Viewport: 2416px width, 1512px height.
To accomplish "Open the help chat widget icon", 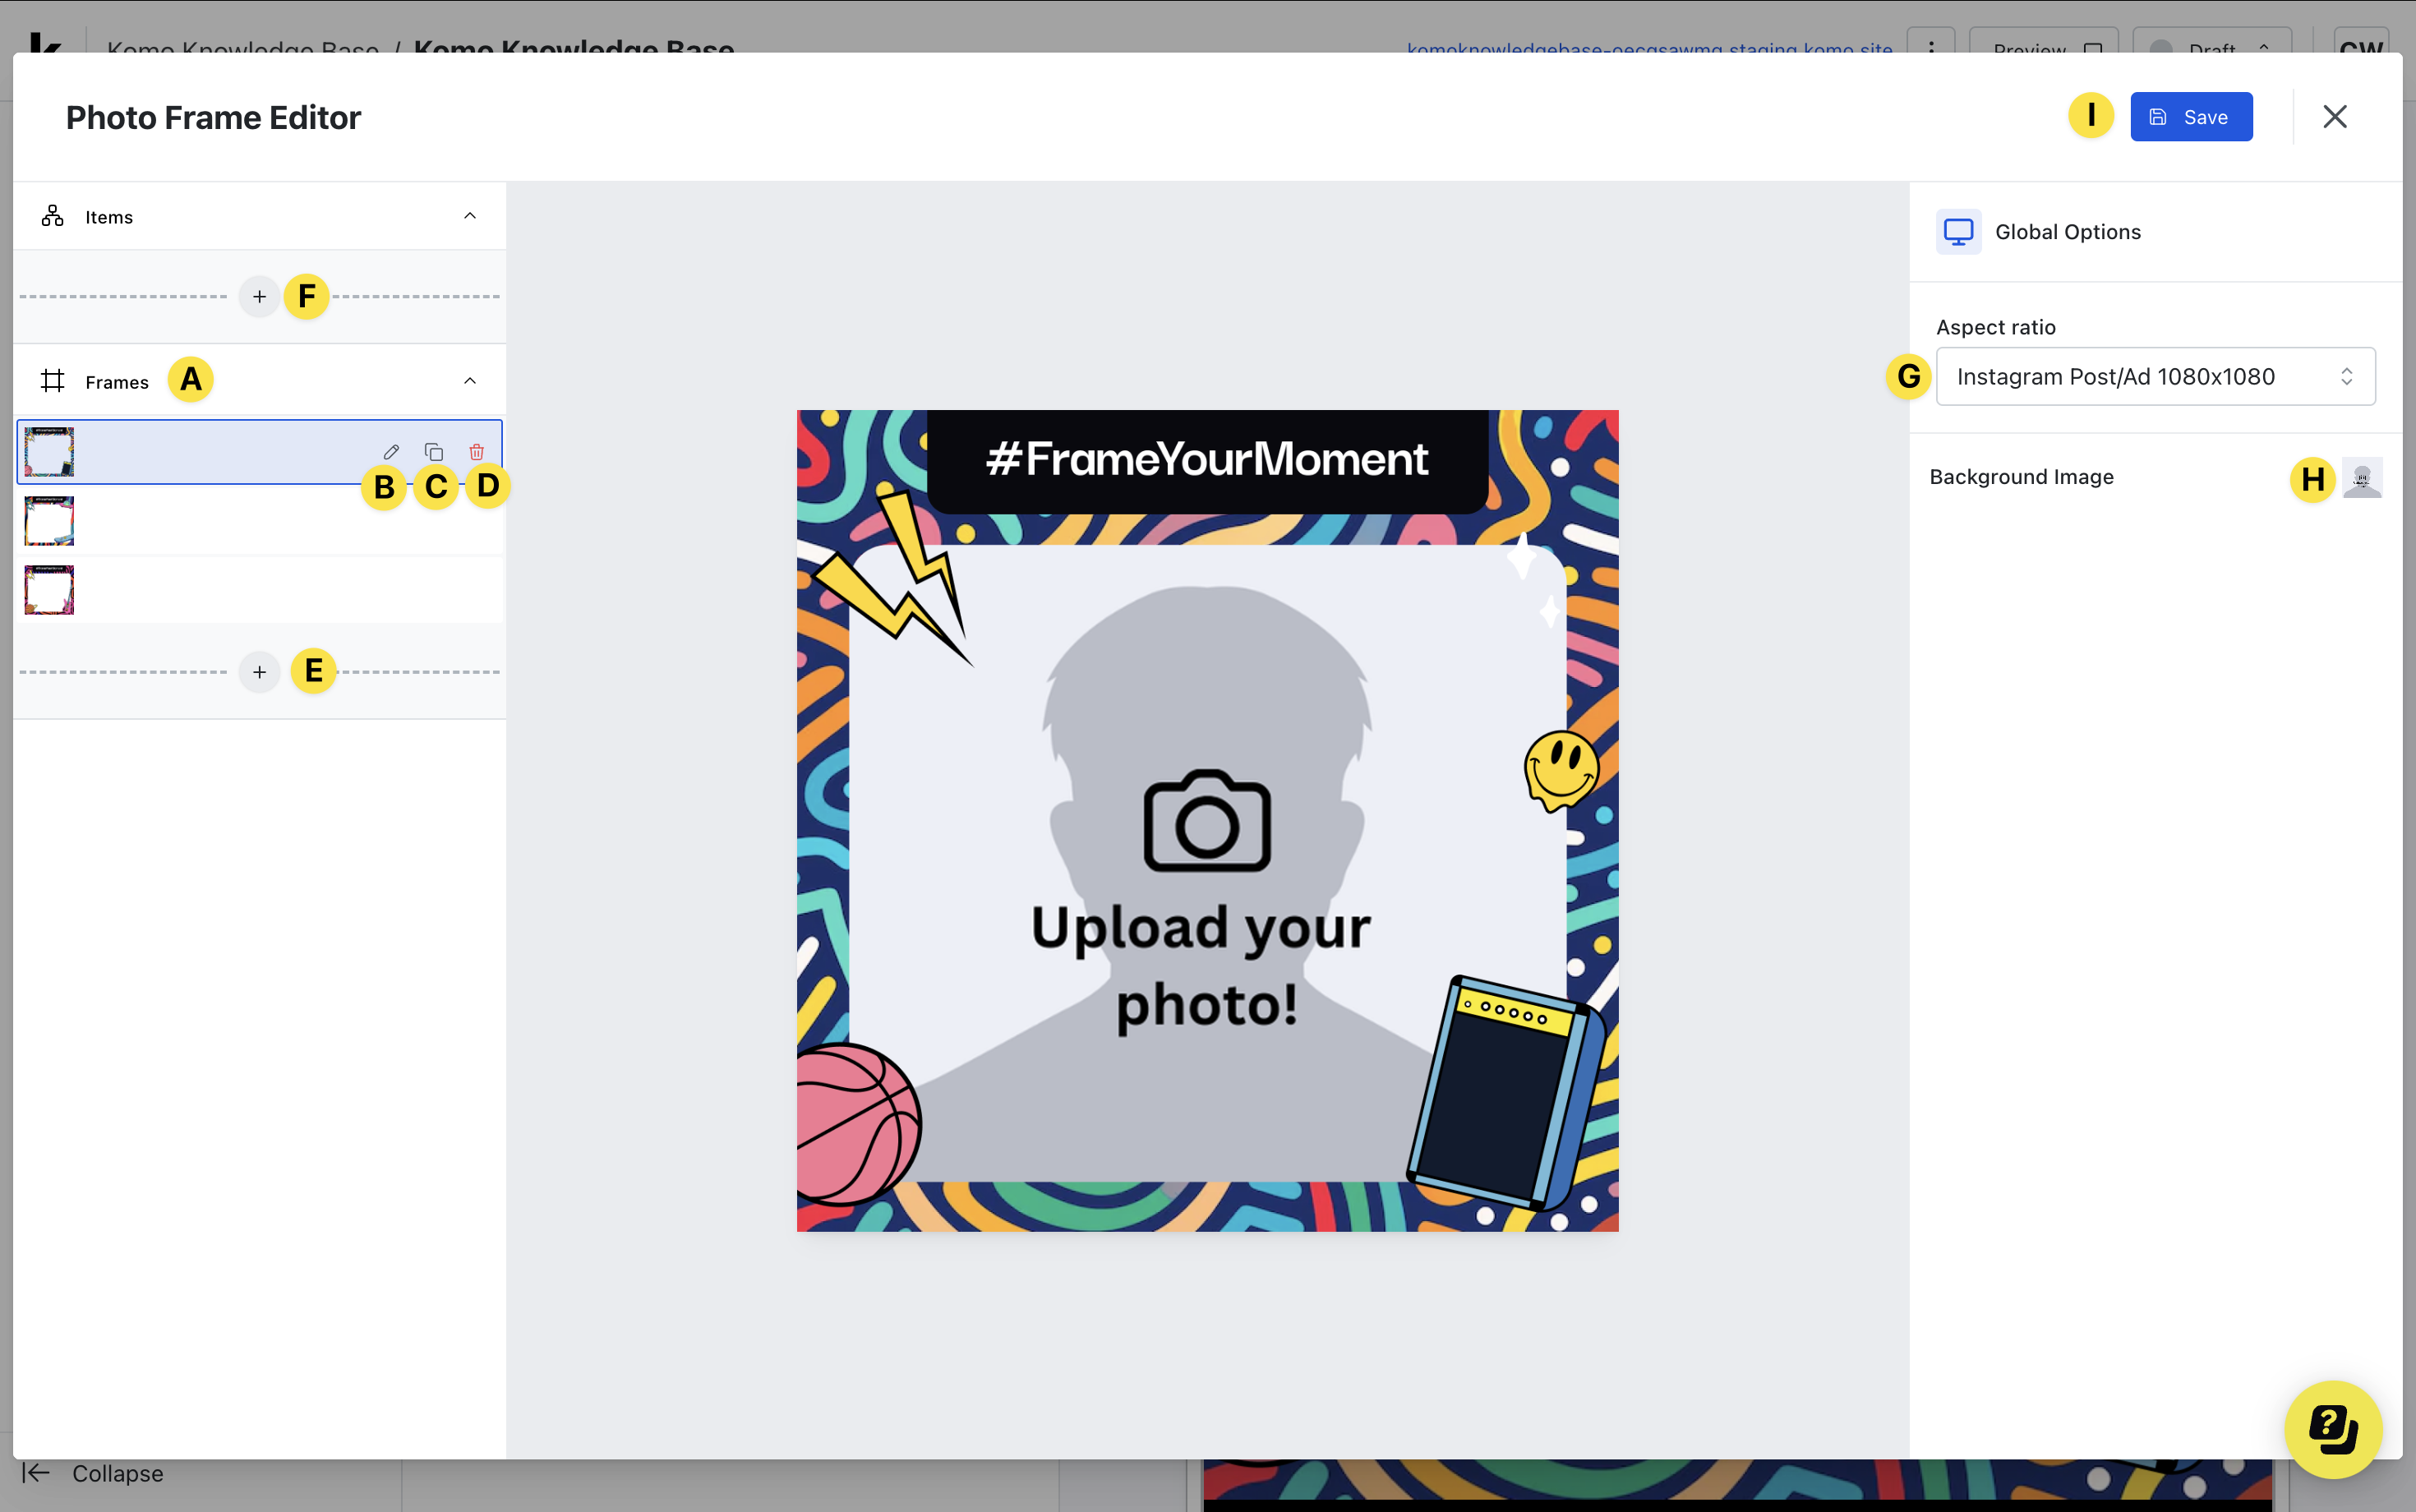I will 2333,1429.
